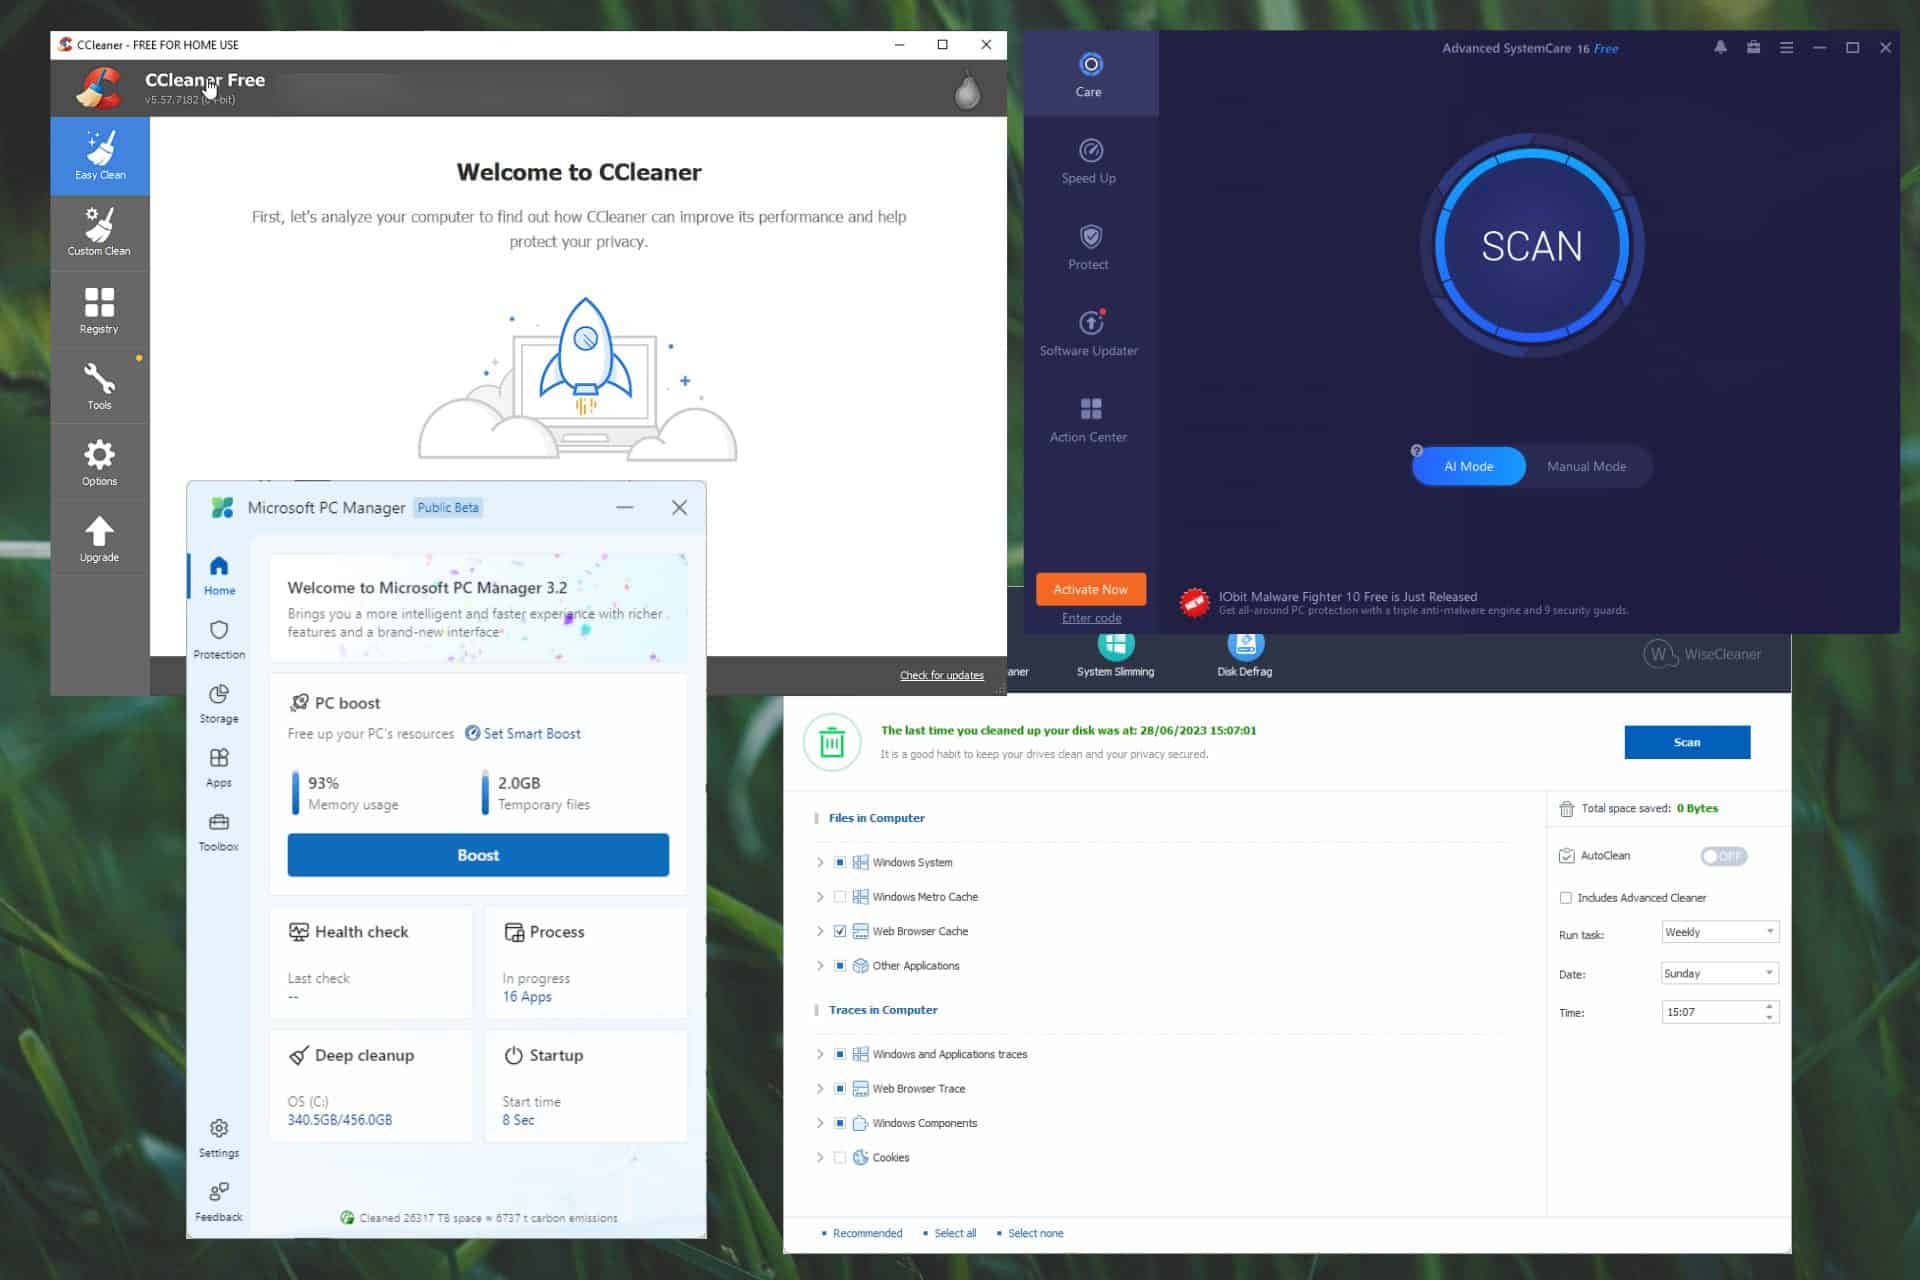1920x1280 pixels.
Task: Expand the Windows System tree row
Action: tap(820, 862)
